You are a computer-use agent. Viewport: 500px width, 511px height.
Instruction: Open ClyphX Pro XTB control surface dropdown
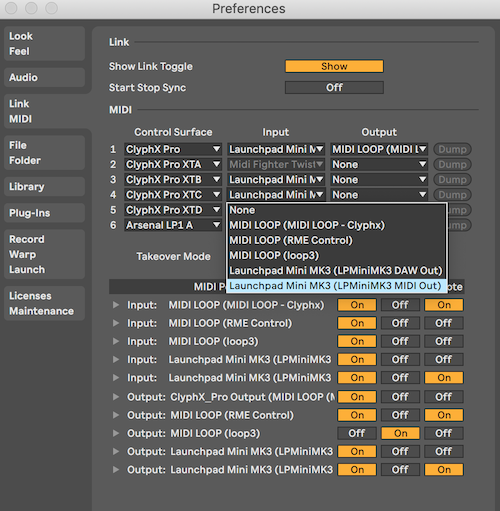(x=173, y=180)
